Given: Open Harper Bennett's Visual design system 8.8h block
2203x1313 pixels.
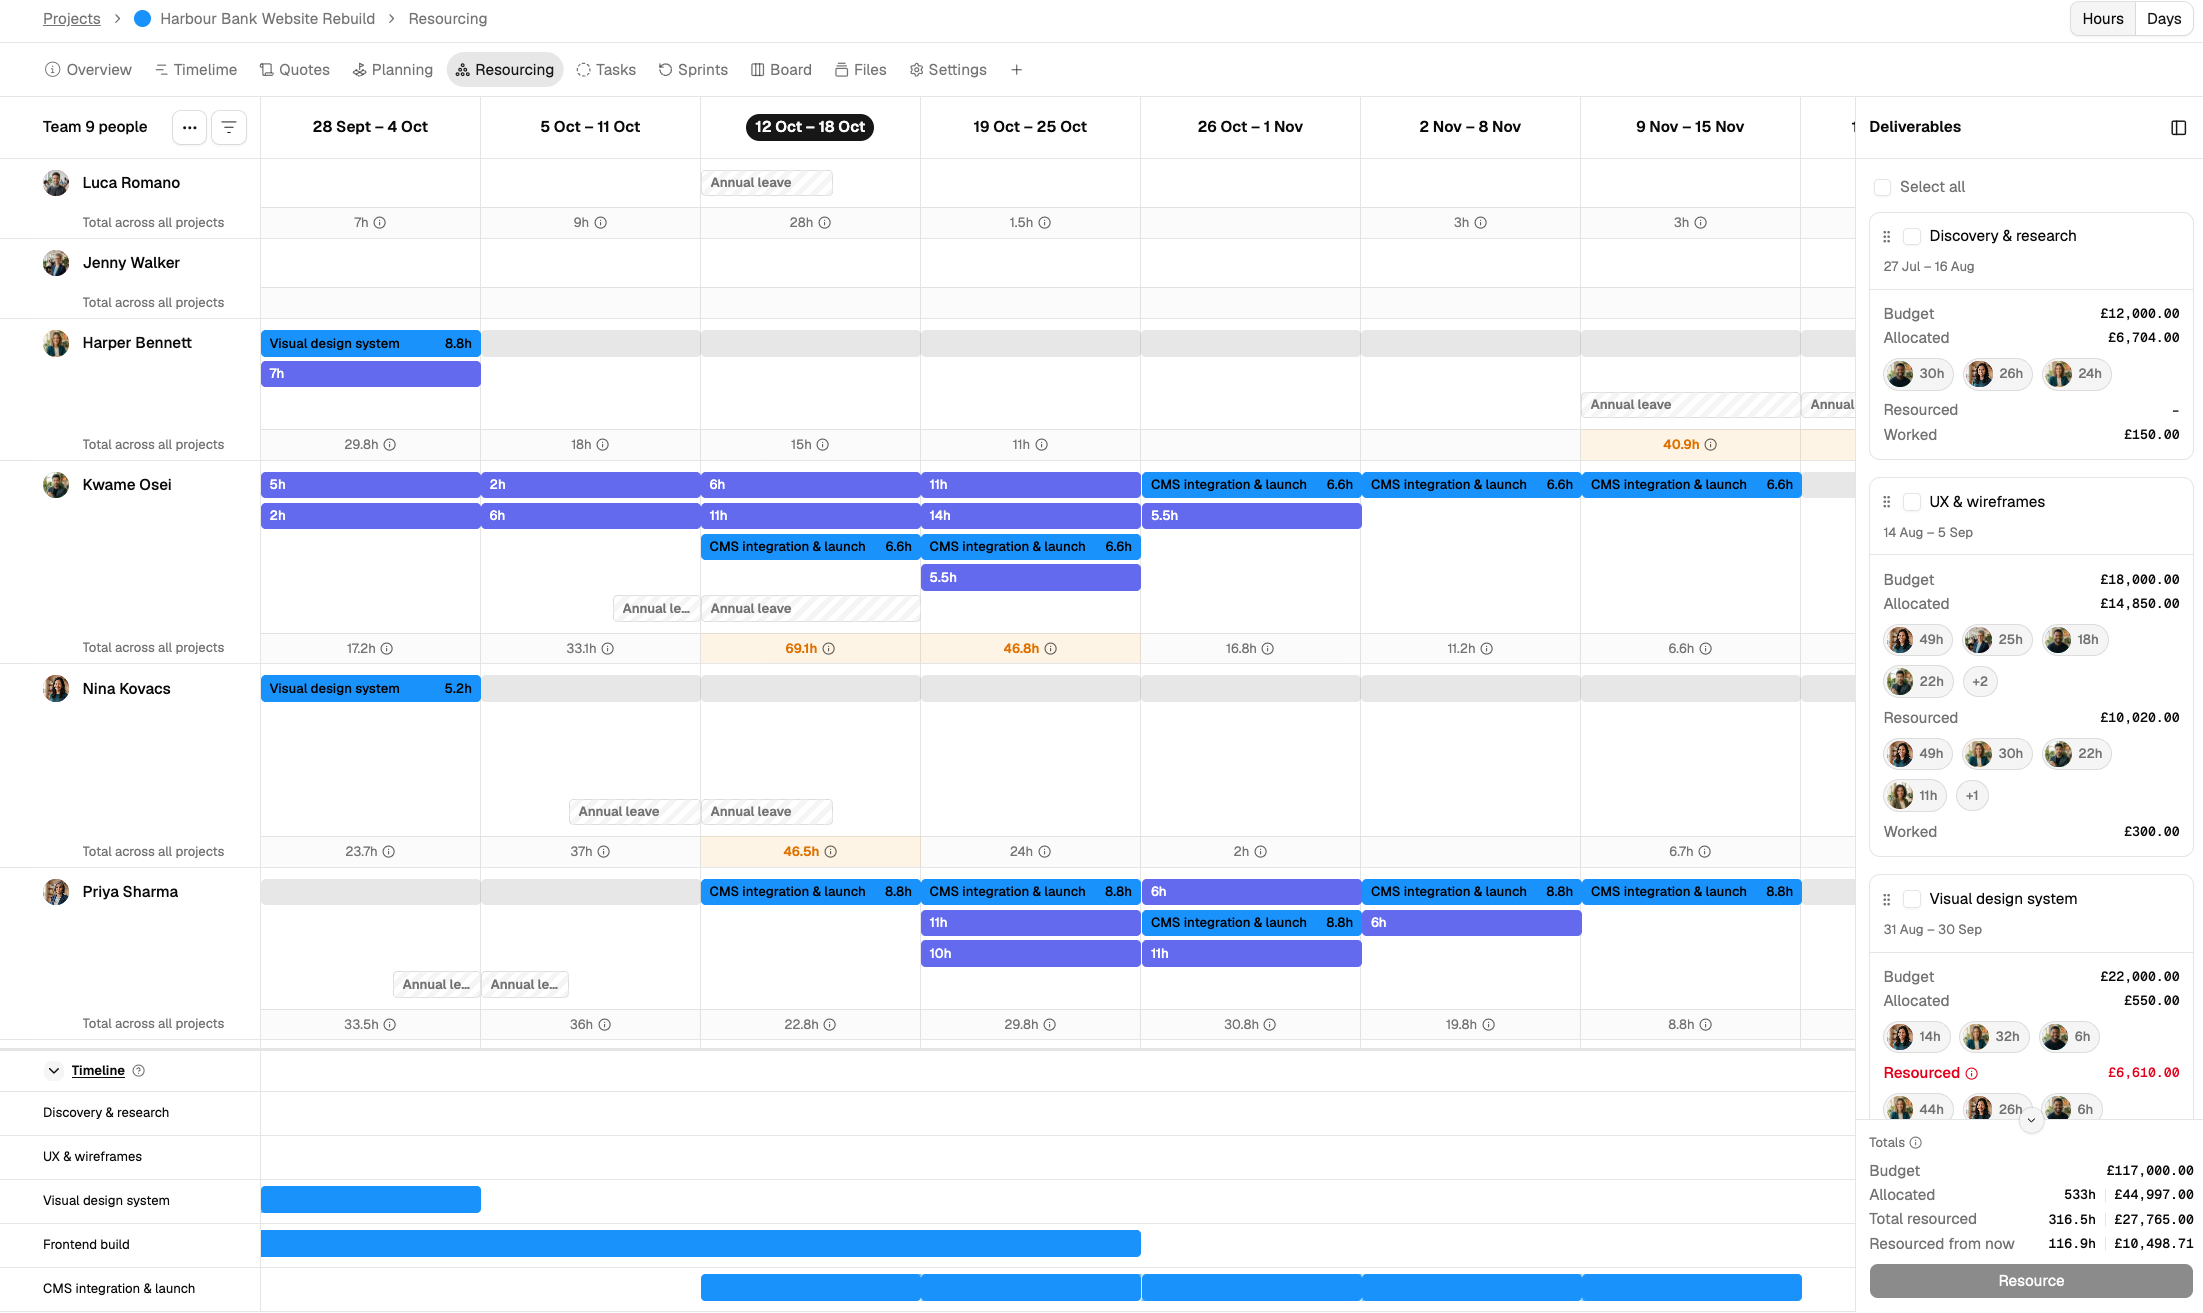Looking at the screenshot, I should point(370,344).
